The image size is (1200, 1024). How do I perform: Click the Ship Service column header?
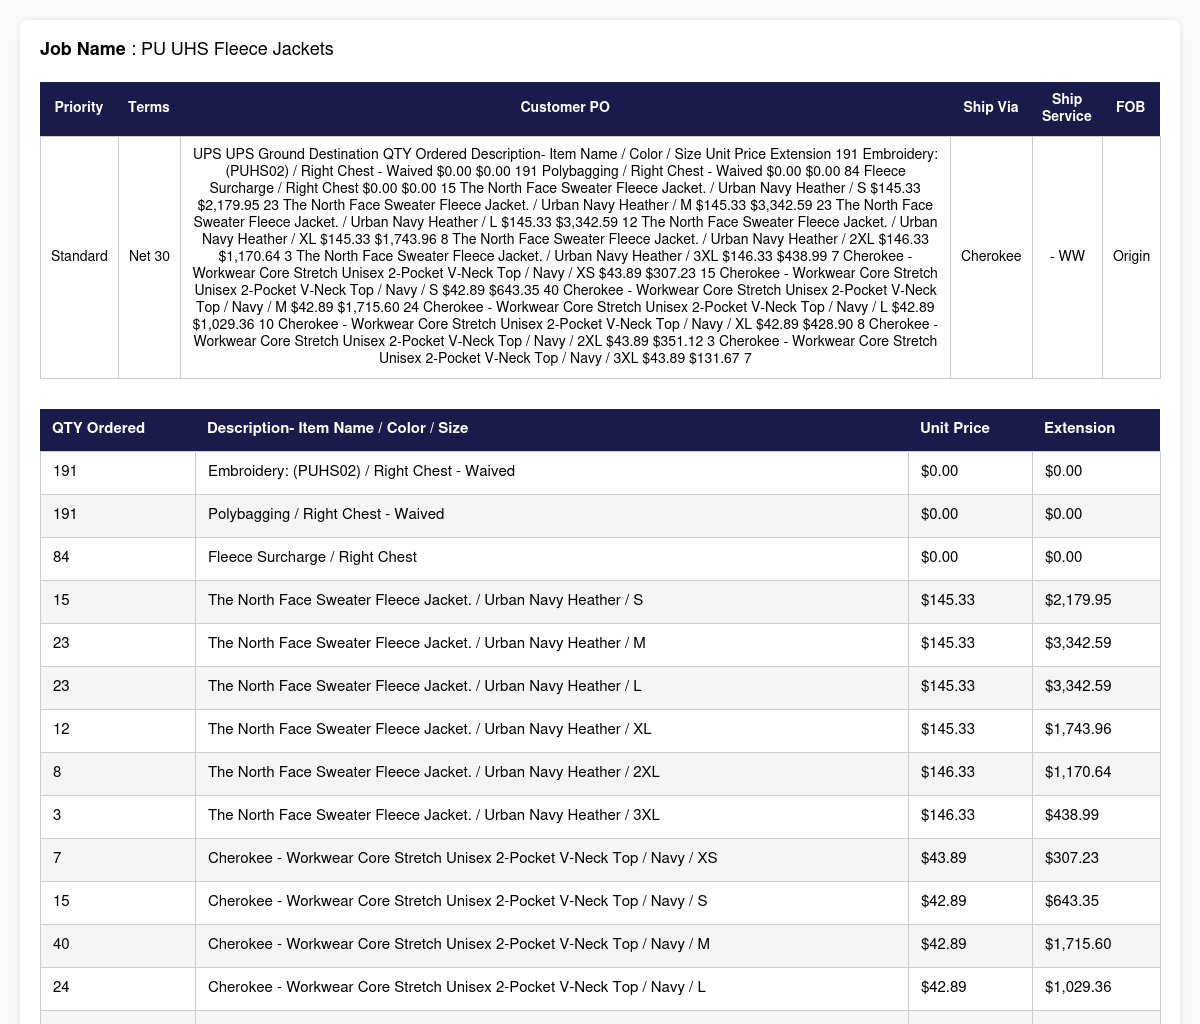[1067, 107]
